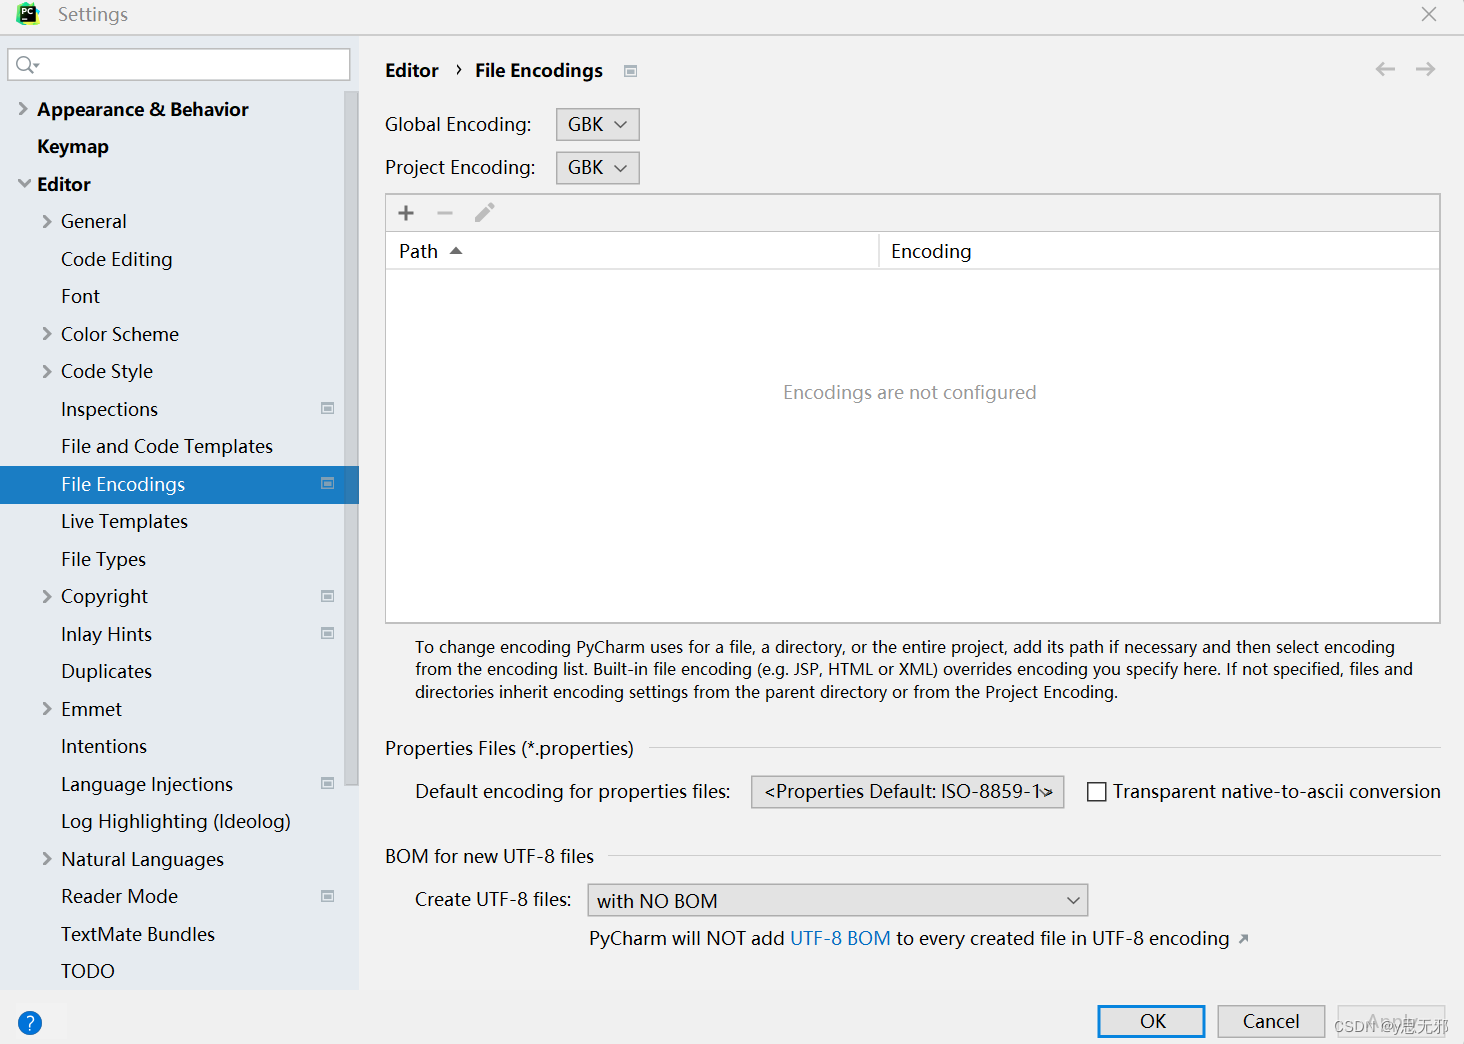The width and height of the screenshot is (1464, 1044).
Task: Click the add path plus icon
Action: pos(406,213)
